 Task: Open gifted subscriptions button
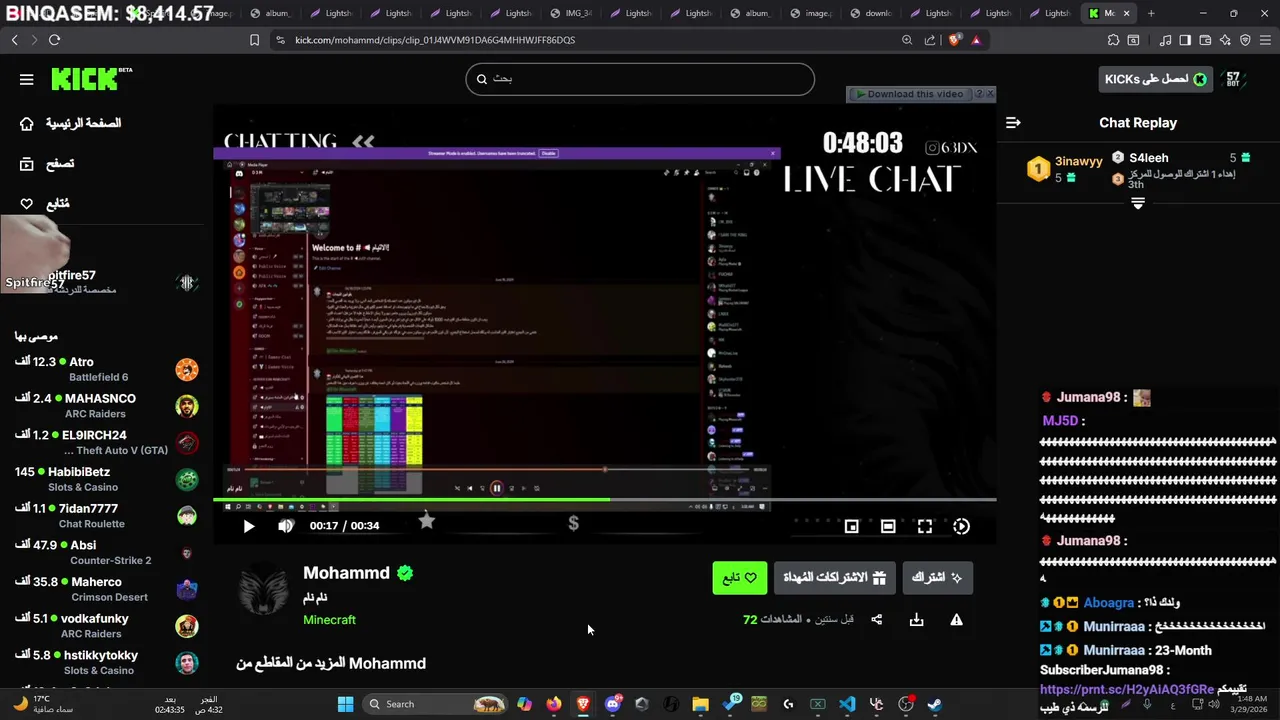click(x=834, y=578)
